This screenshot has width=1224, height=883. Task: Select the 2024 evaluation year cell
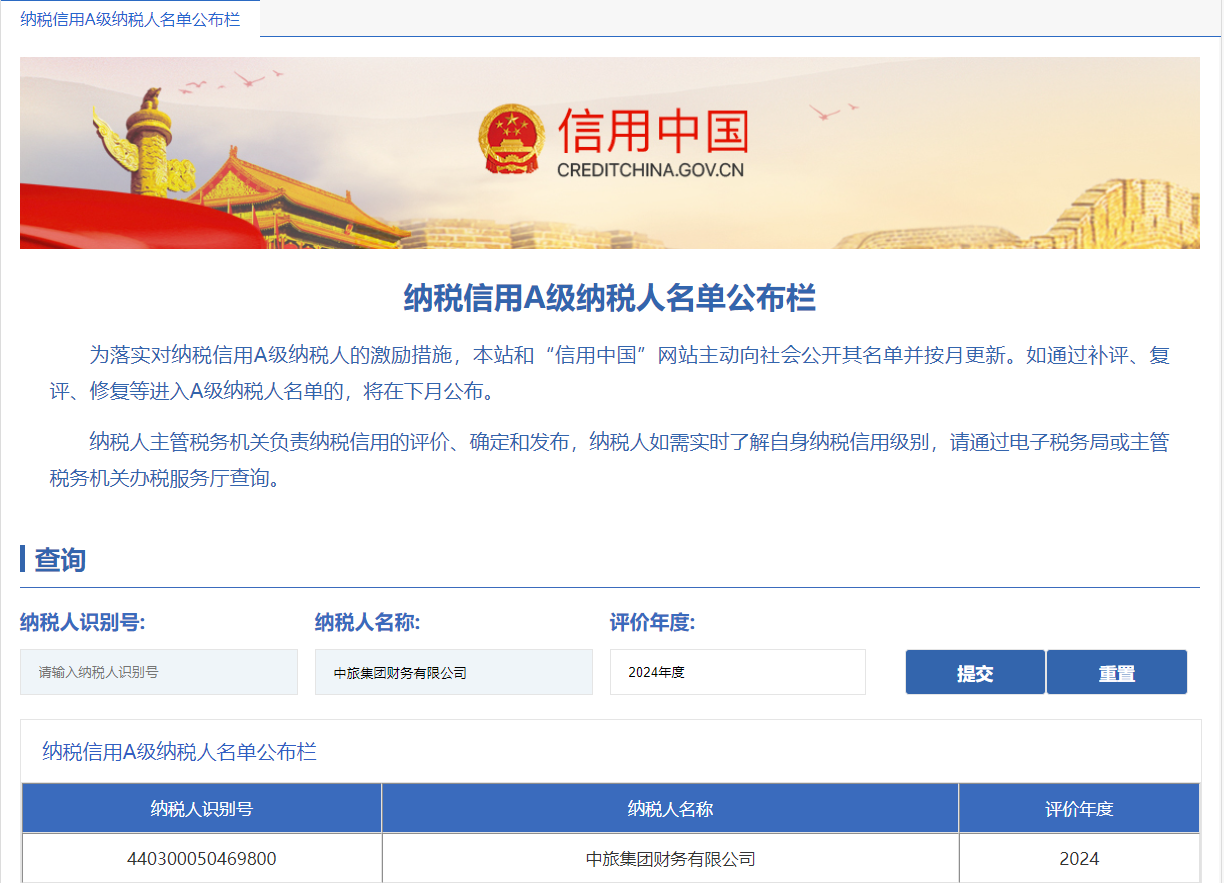(x=1079, y=859)
